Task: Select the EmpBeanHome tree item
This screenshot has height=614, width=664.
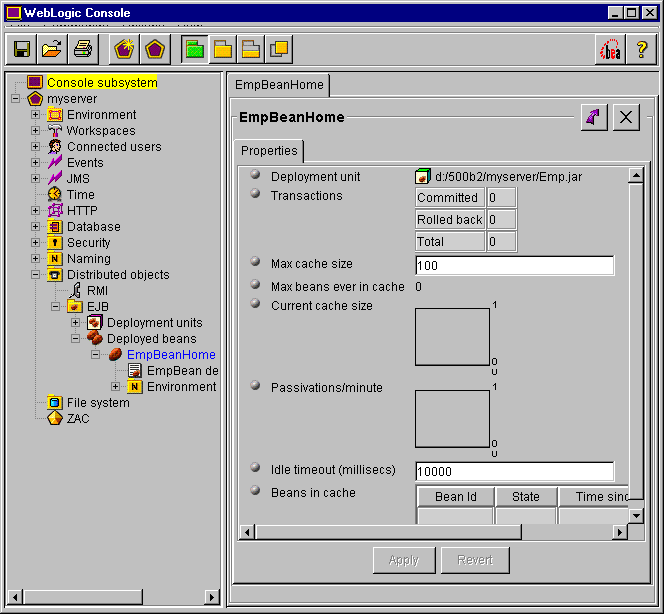Action: (171, 354)
